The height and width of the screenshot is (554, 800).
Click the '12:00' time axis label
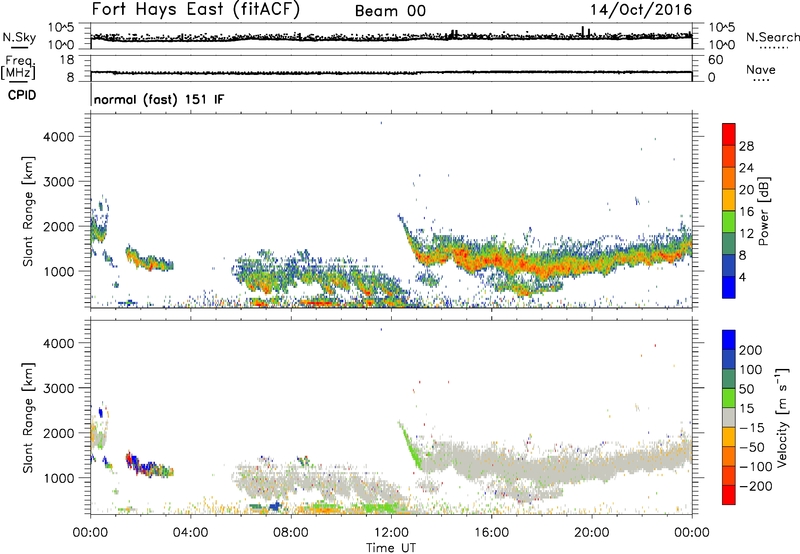391,533
